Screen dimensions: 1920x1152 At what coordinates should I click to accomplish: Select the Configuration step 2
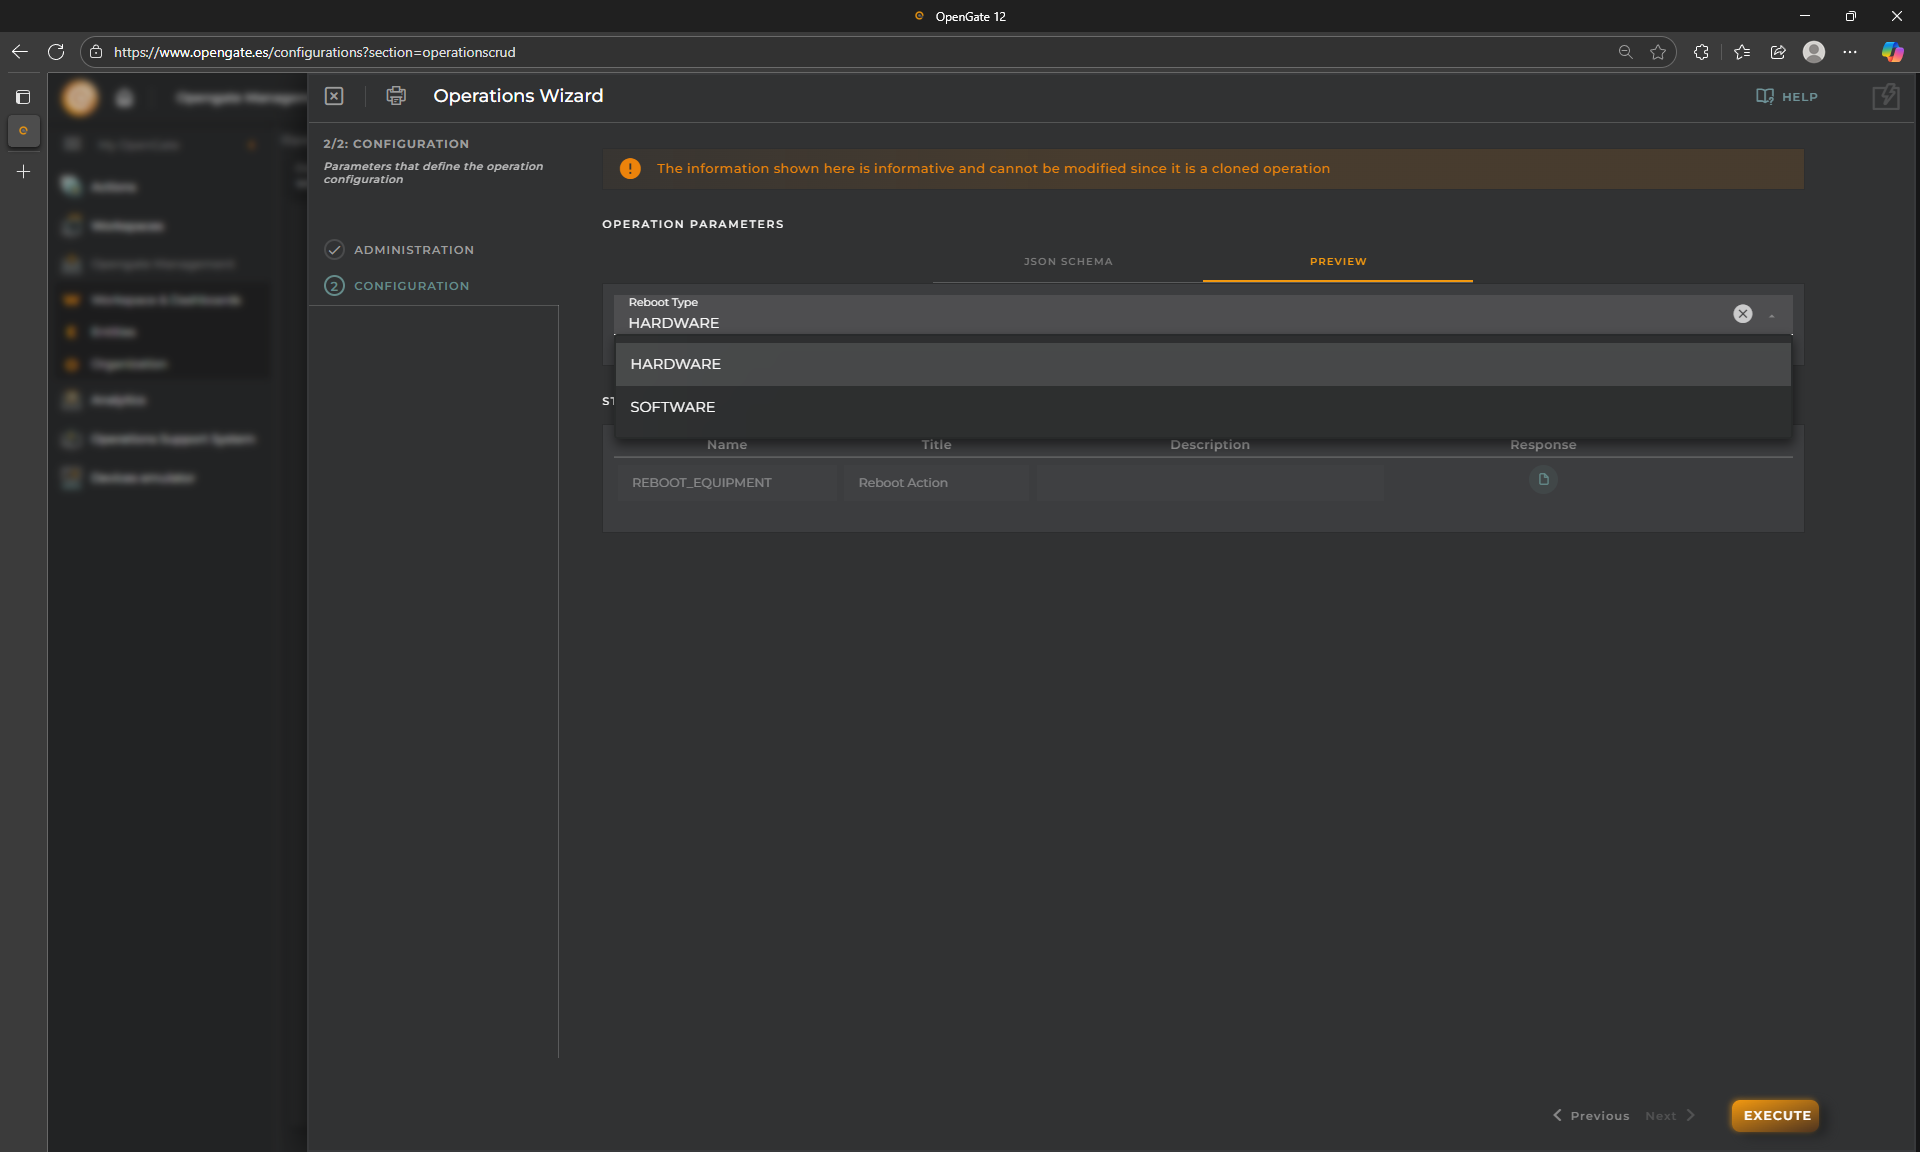(411, 286)
